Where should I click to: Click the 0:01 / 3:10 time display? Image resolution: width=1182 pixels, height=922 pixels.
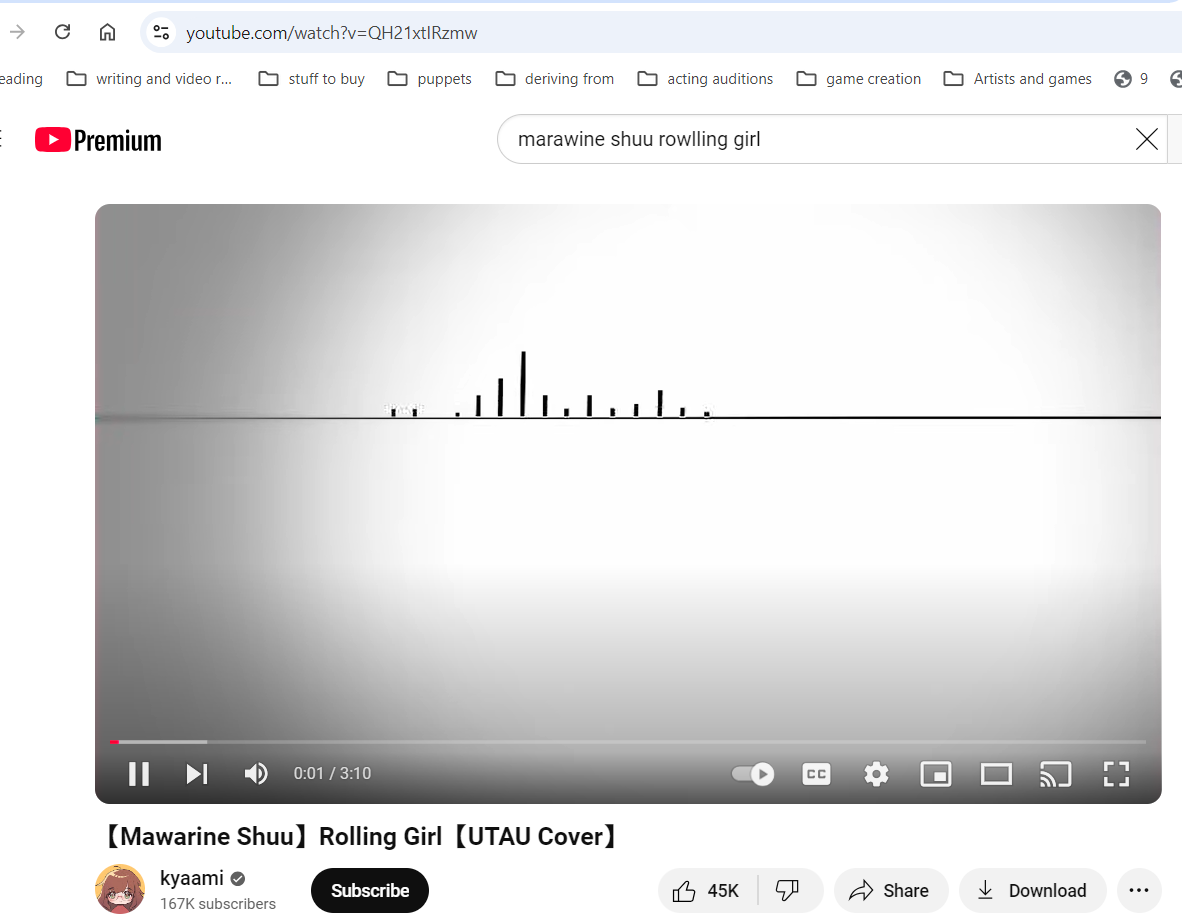click(332, 773)
